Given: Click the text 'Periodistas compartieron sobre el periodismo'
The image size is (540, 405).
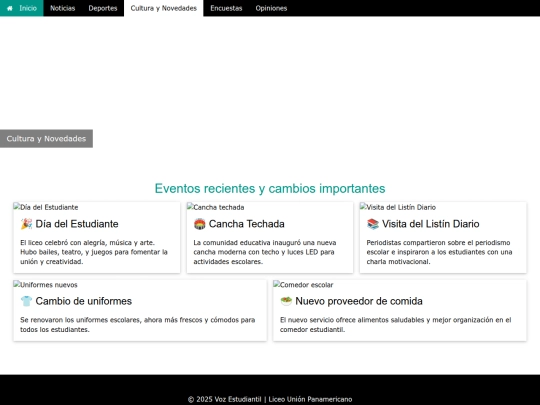Looking at the screenshot, I should pos(438,242).
